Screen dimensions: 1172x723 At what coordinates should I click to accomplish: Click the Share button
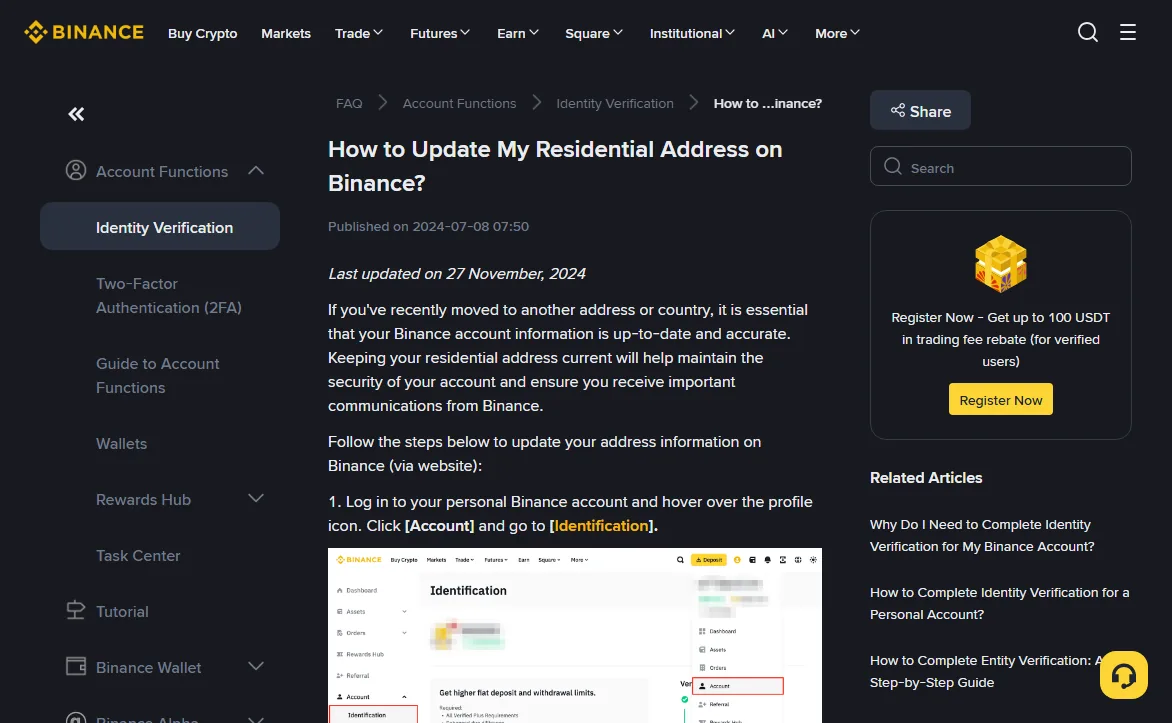pos(920,111)
